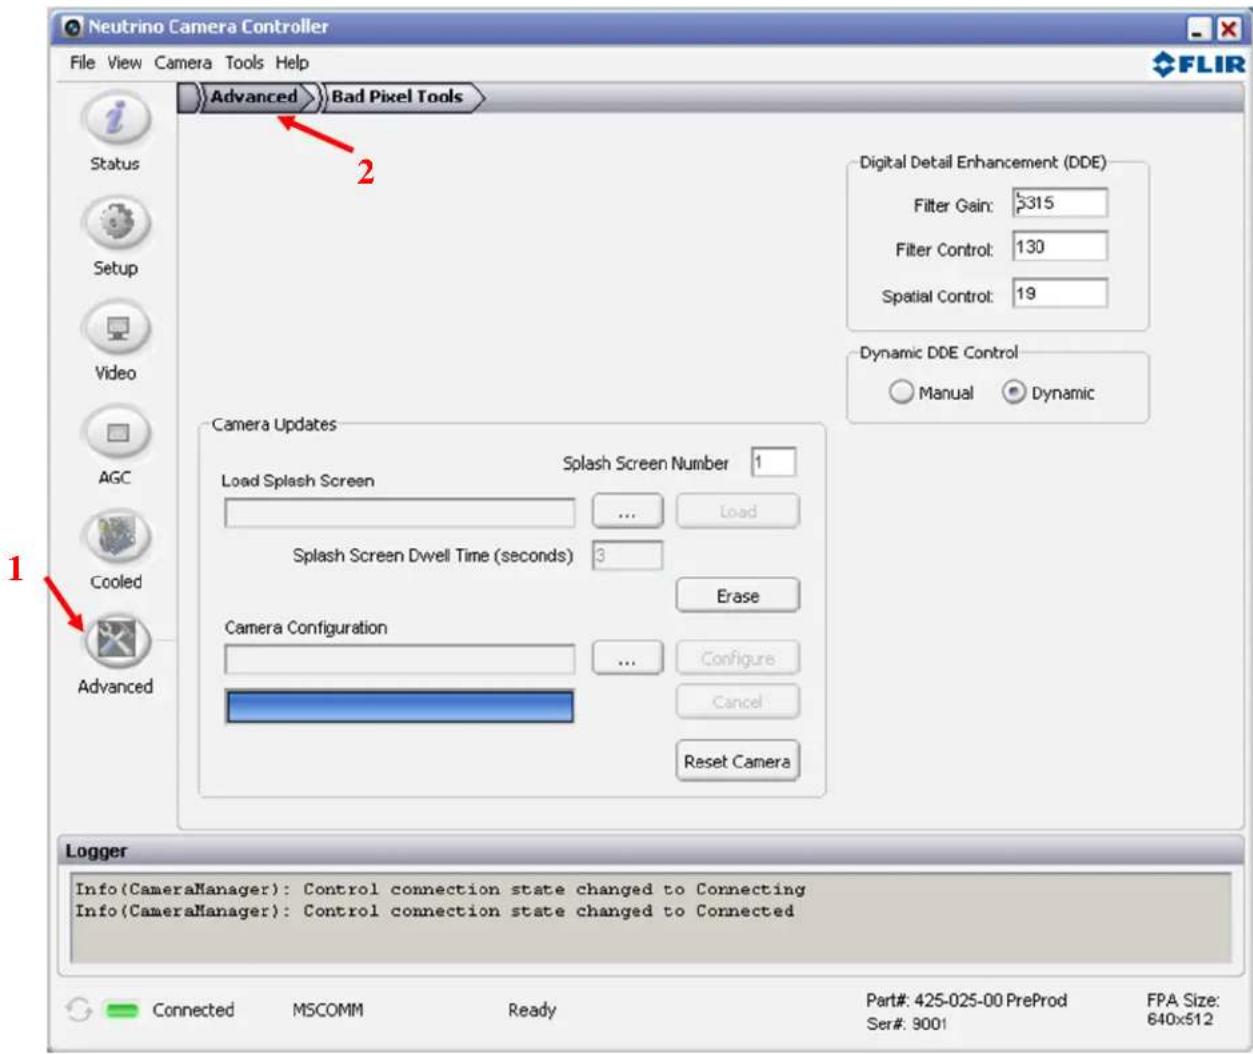Open the Camera menu
The height and width of the screenshot is (1054, 1253).
183,62
